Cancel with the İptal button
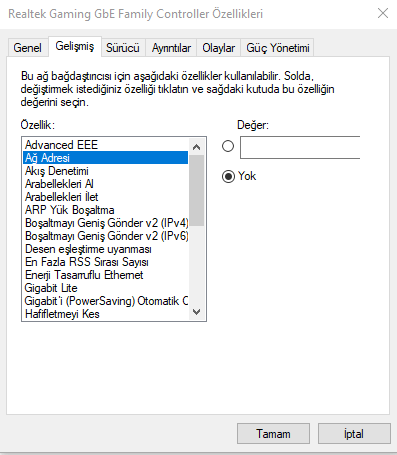This screenshot has width=397, height=455. click(x=354, y=434)
